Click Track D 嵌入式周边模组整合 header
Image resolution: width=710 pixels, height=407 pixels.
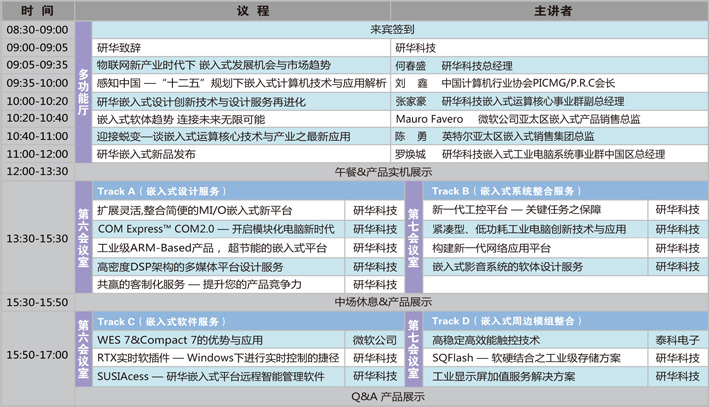pyautogui.click(x=566, y=321)
